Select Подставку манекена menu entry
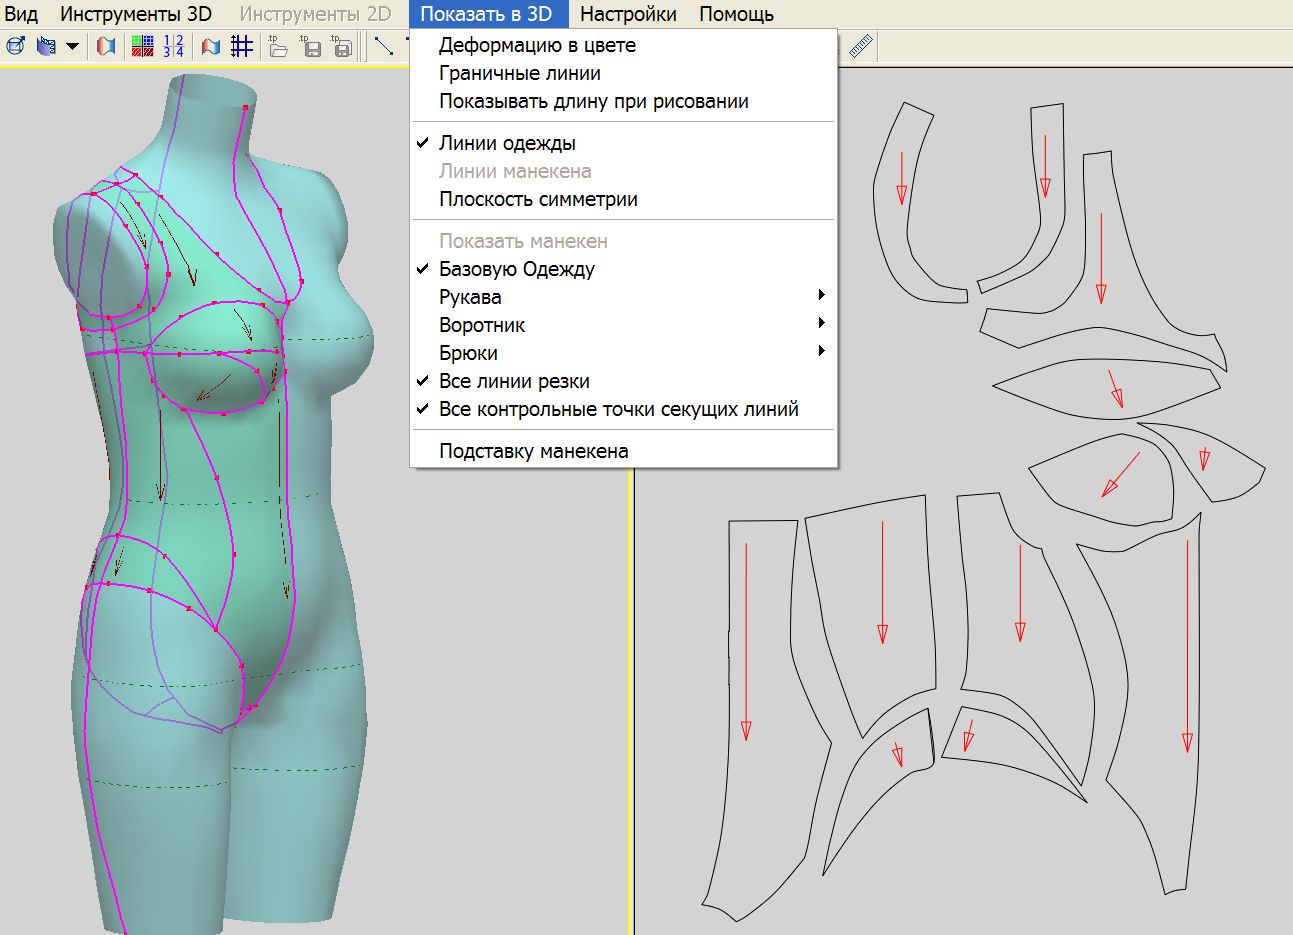Screen dimensions: 1293x935 click(x=533, y=451)
